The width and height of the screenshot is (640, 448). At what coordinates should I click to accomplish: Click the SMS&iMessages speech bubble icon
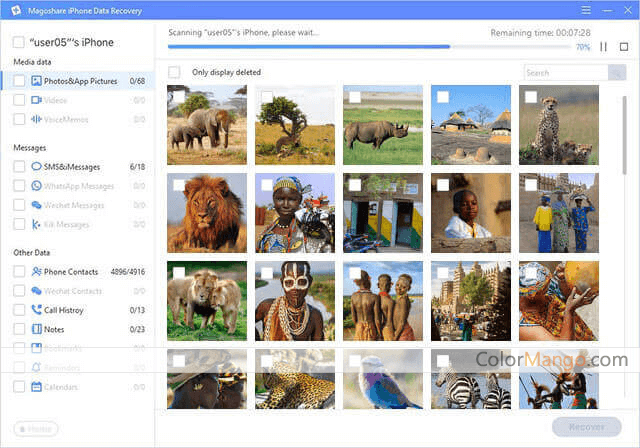click(x=36, y=167)
